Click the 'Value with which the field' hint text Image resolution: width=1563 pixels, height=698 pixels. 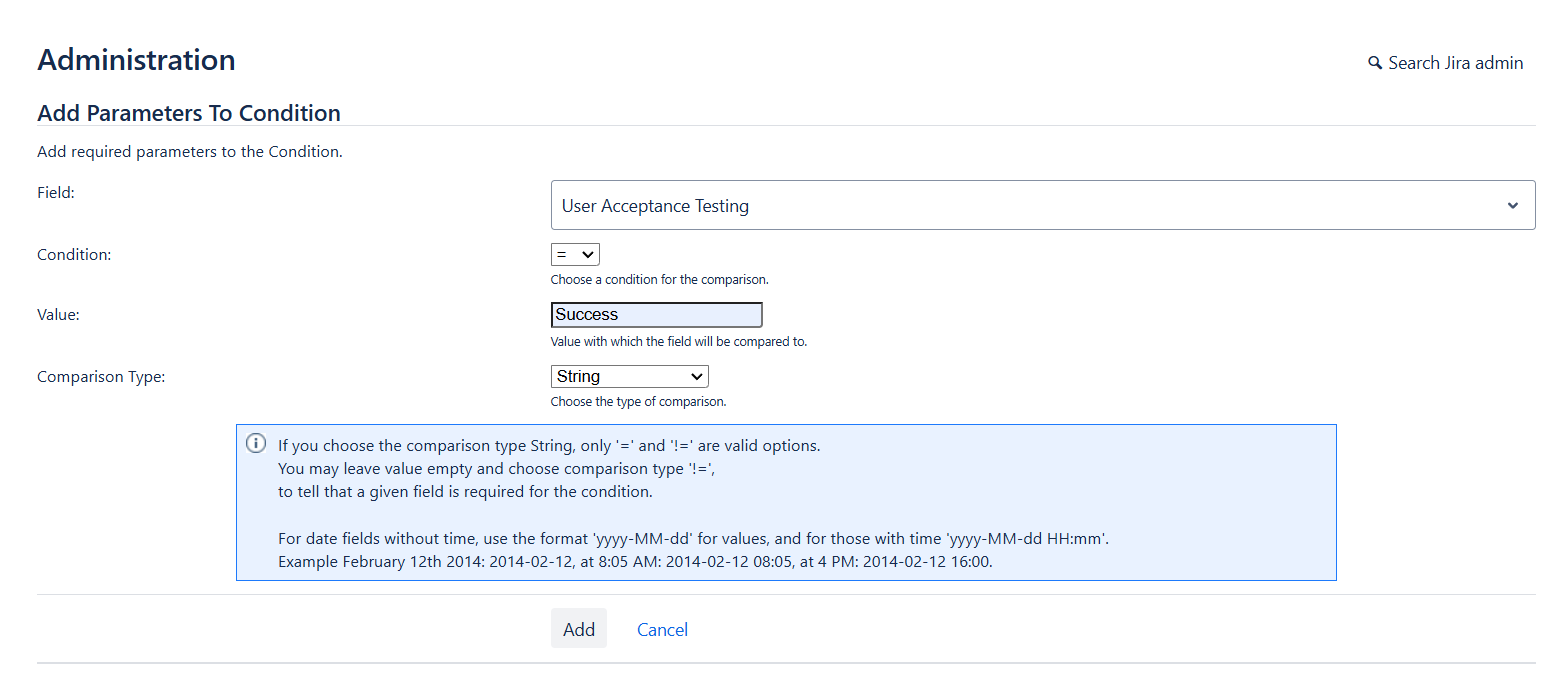coord(678,342)
